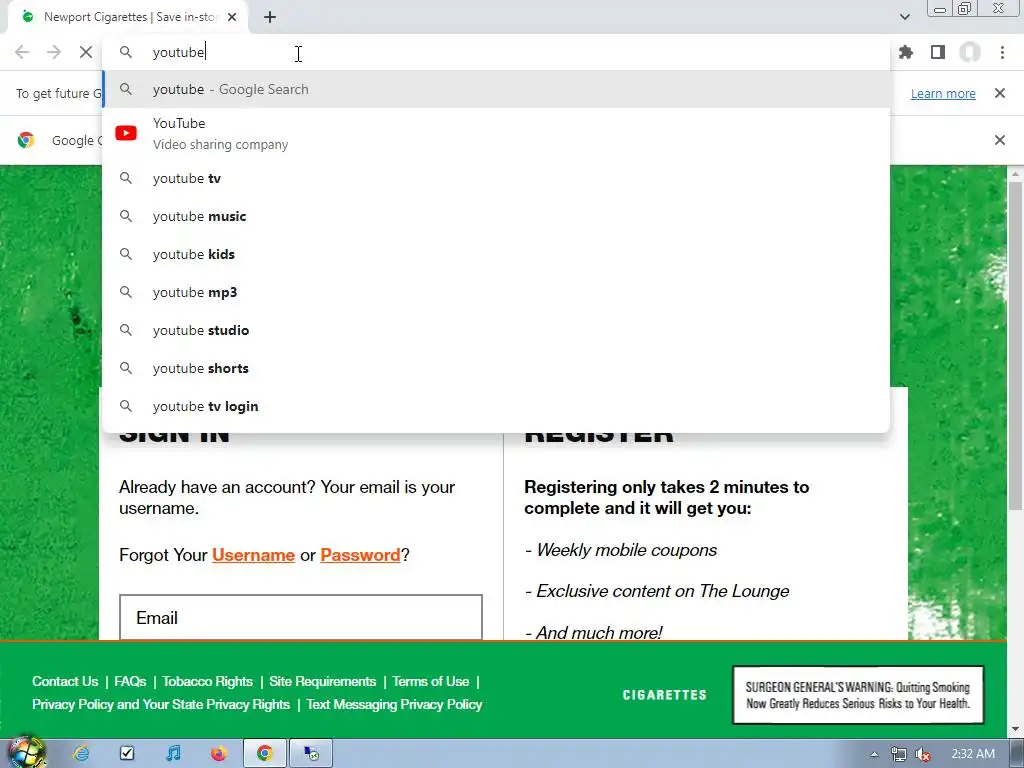The width and height of the screenshot is (1024, 768).
Task: Open the Chrome profile avatar
Action: pos(970,52)
